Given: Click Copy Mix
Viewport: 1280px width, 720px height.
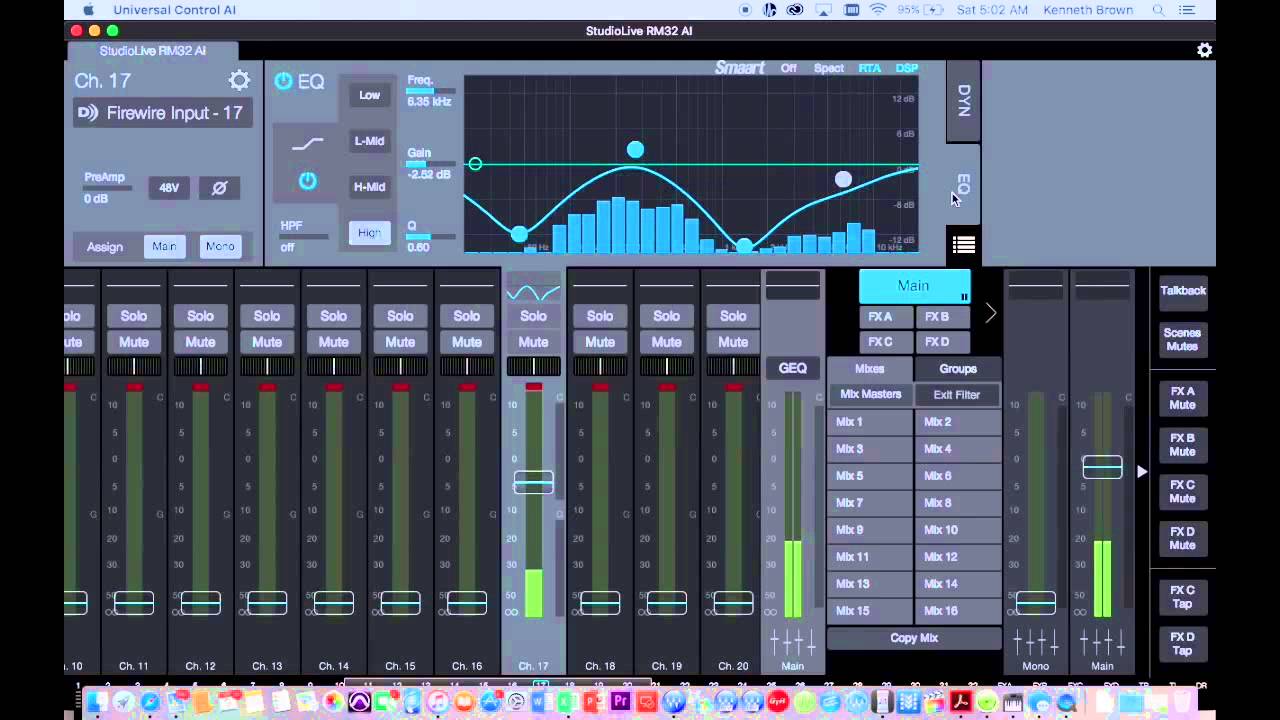Looking at the screenshot, I should tap(914, 638).
